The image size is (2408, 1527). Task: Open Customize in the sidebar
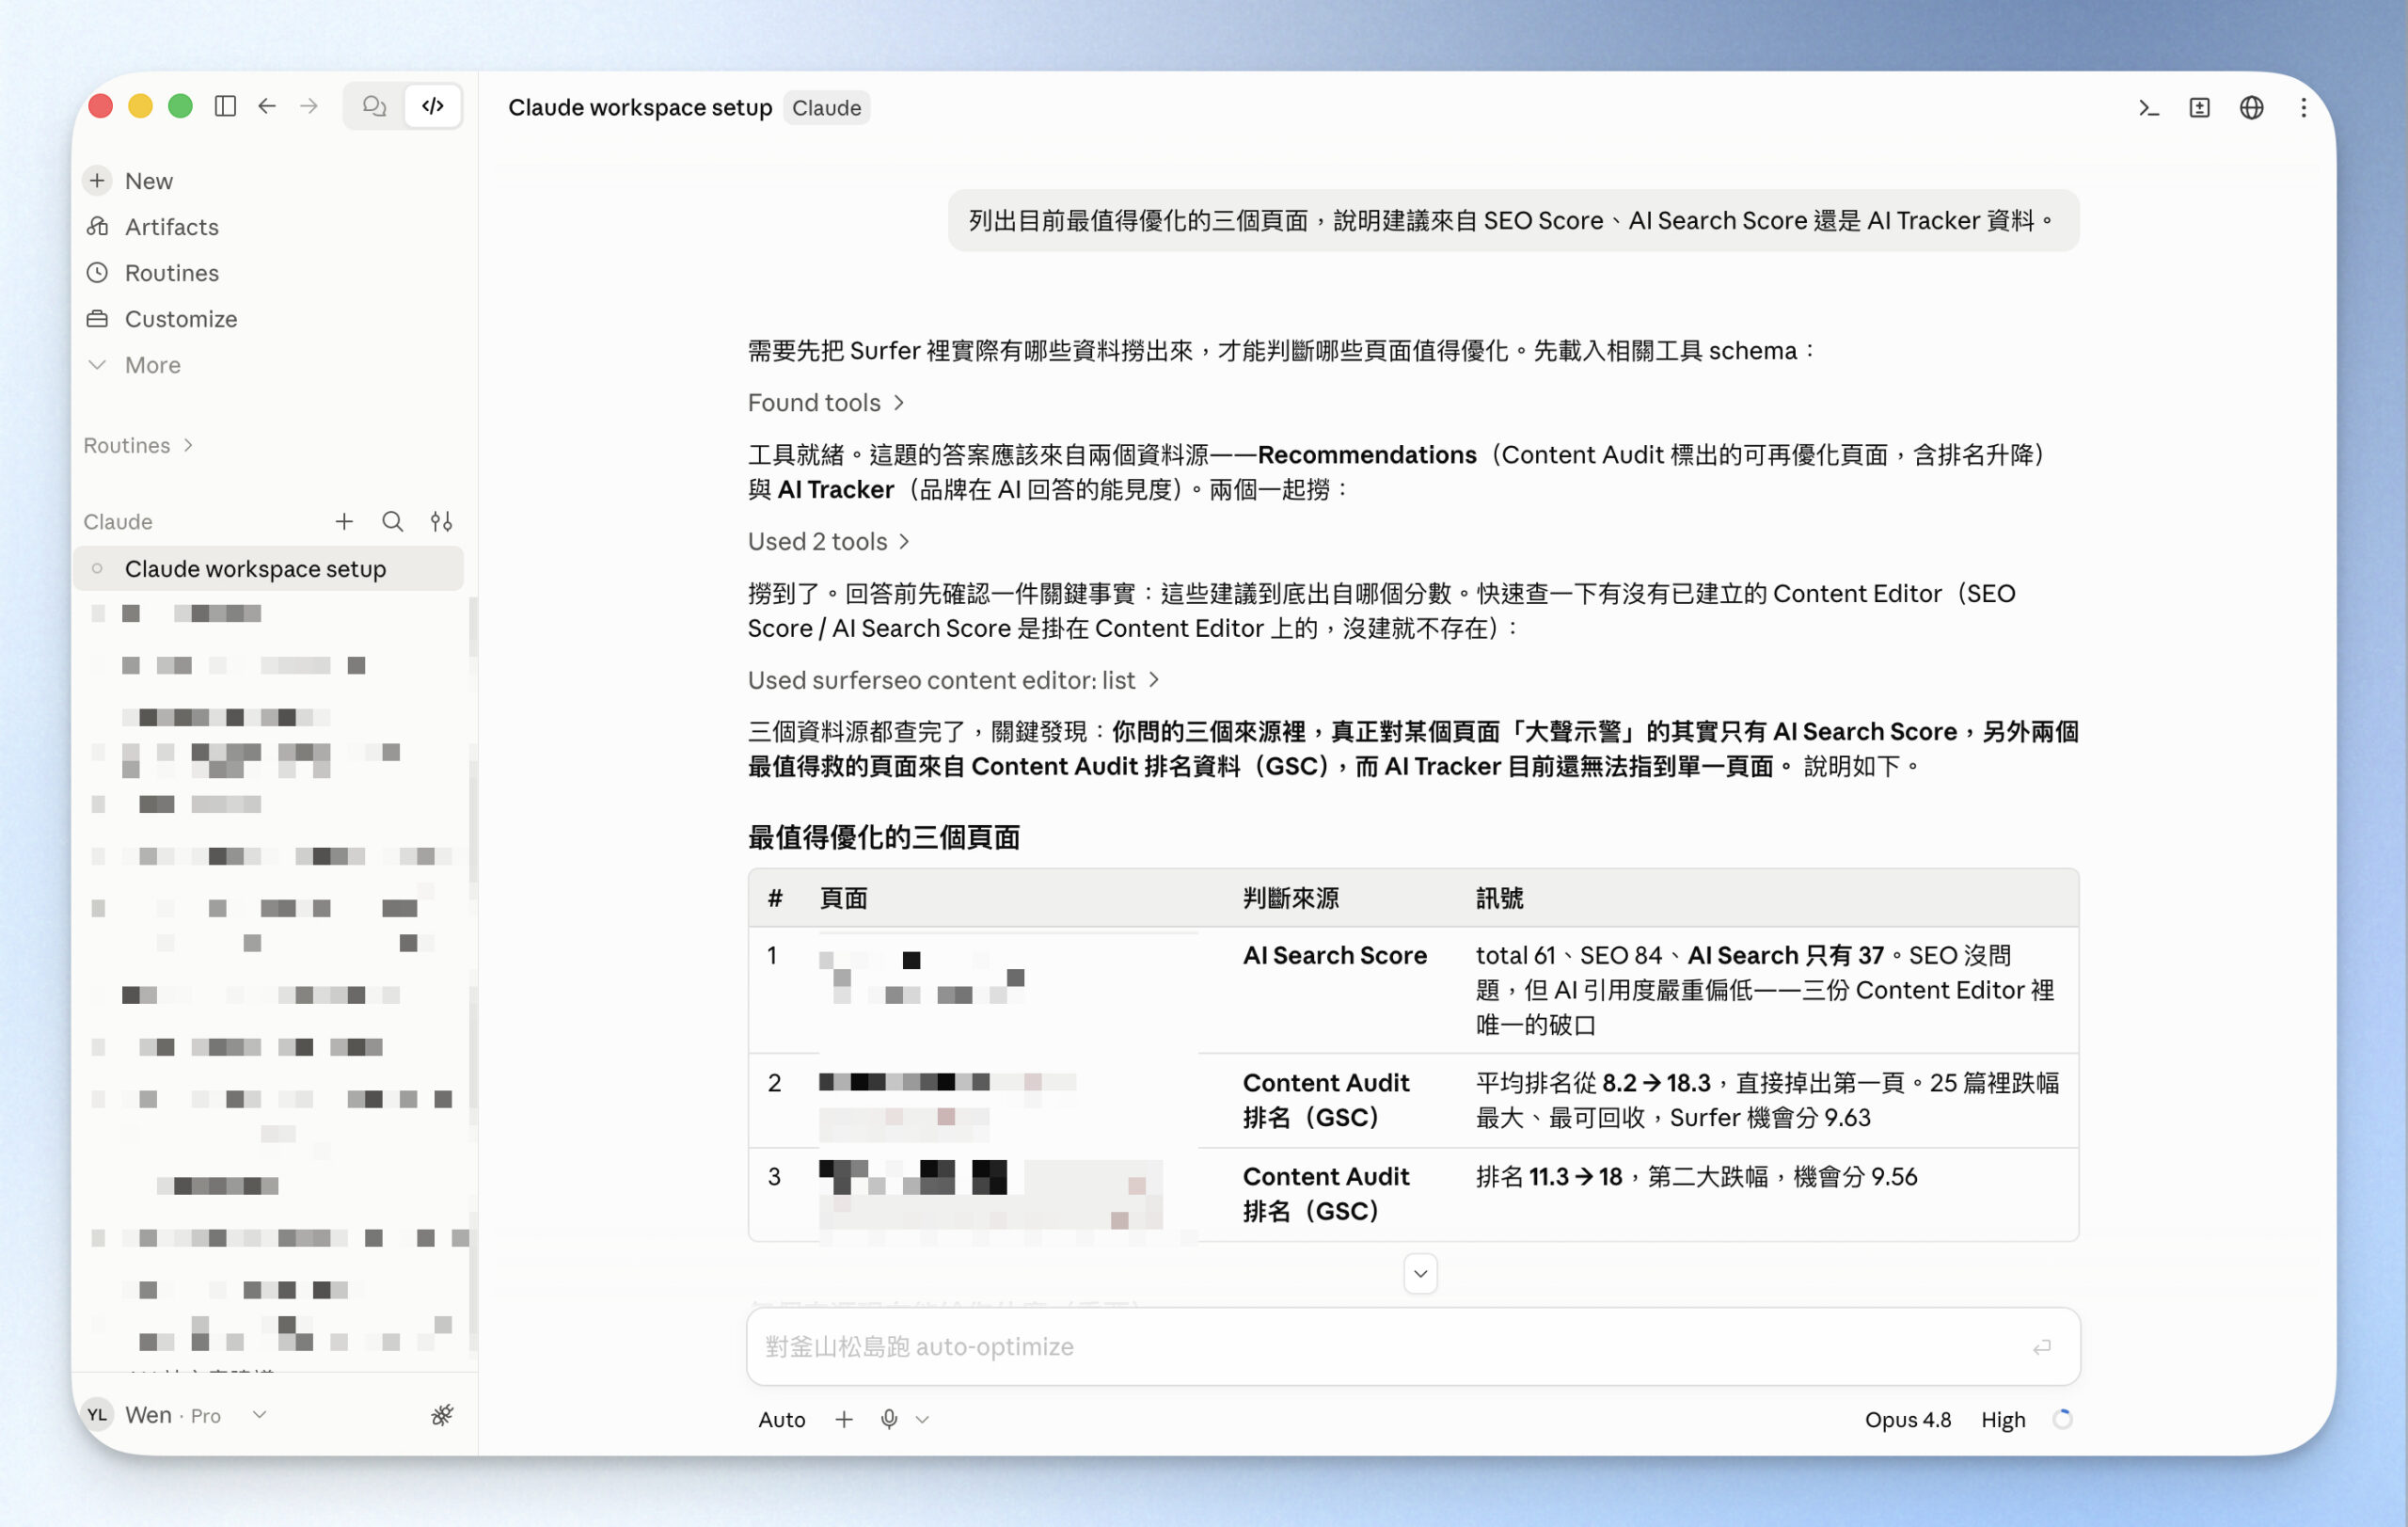click(x=180, y=319)
